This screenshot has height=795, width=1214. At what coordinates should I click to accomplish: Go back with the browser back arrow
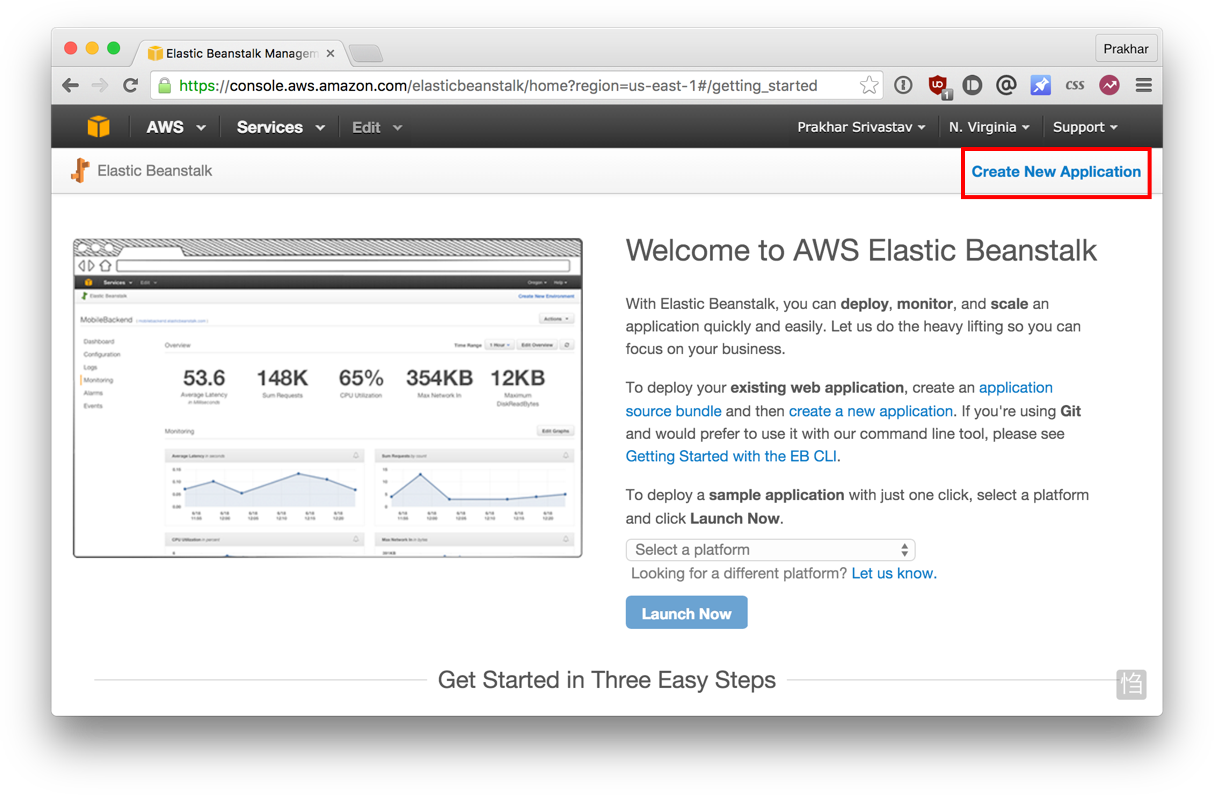[70, 86]
